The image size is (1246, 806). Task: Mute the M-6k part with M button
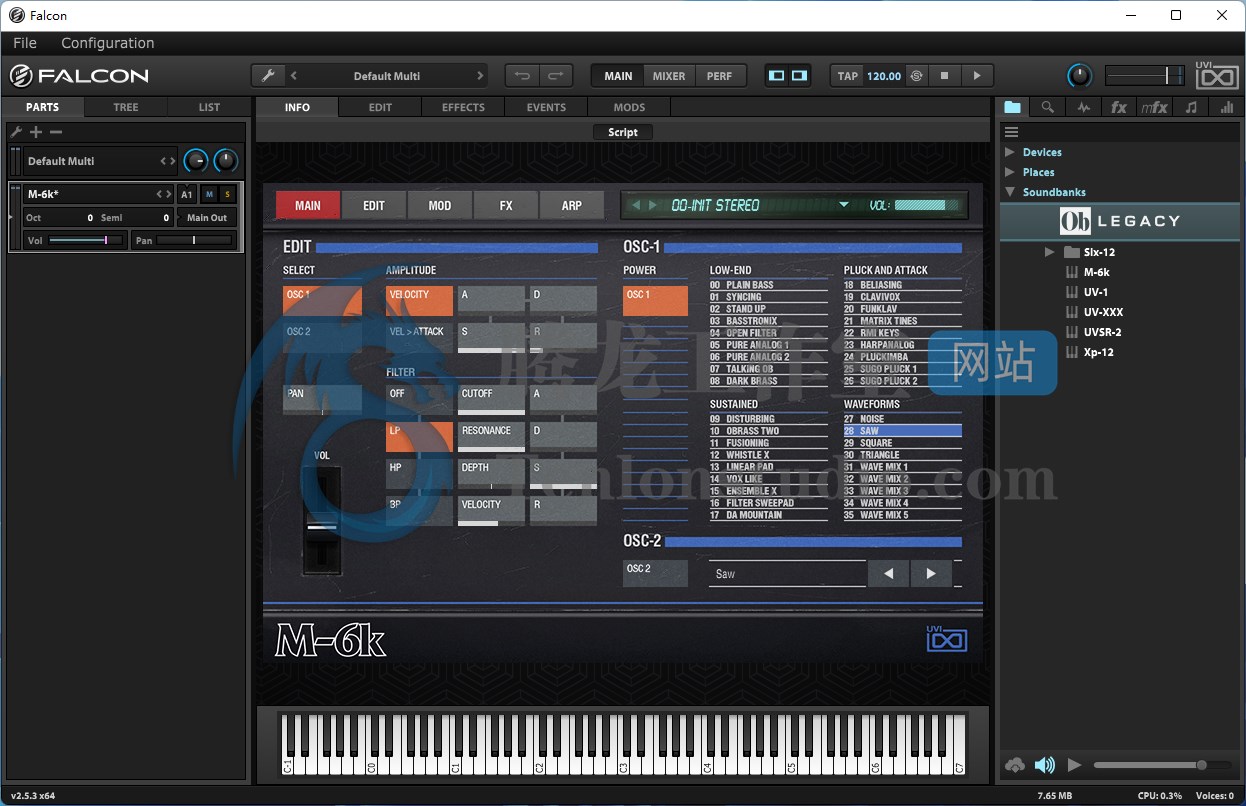tap(209, 194)
